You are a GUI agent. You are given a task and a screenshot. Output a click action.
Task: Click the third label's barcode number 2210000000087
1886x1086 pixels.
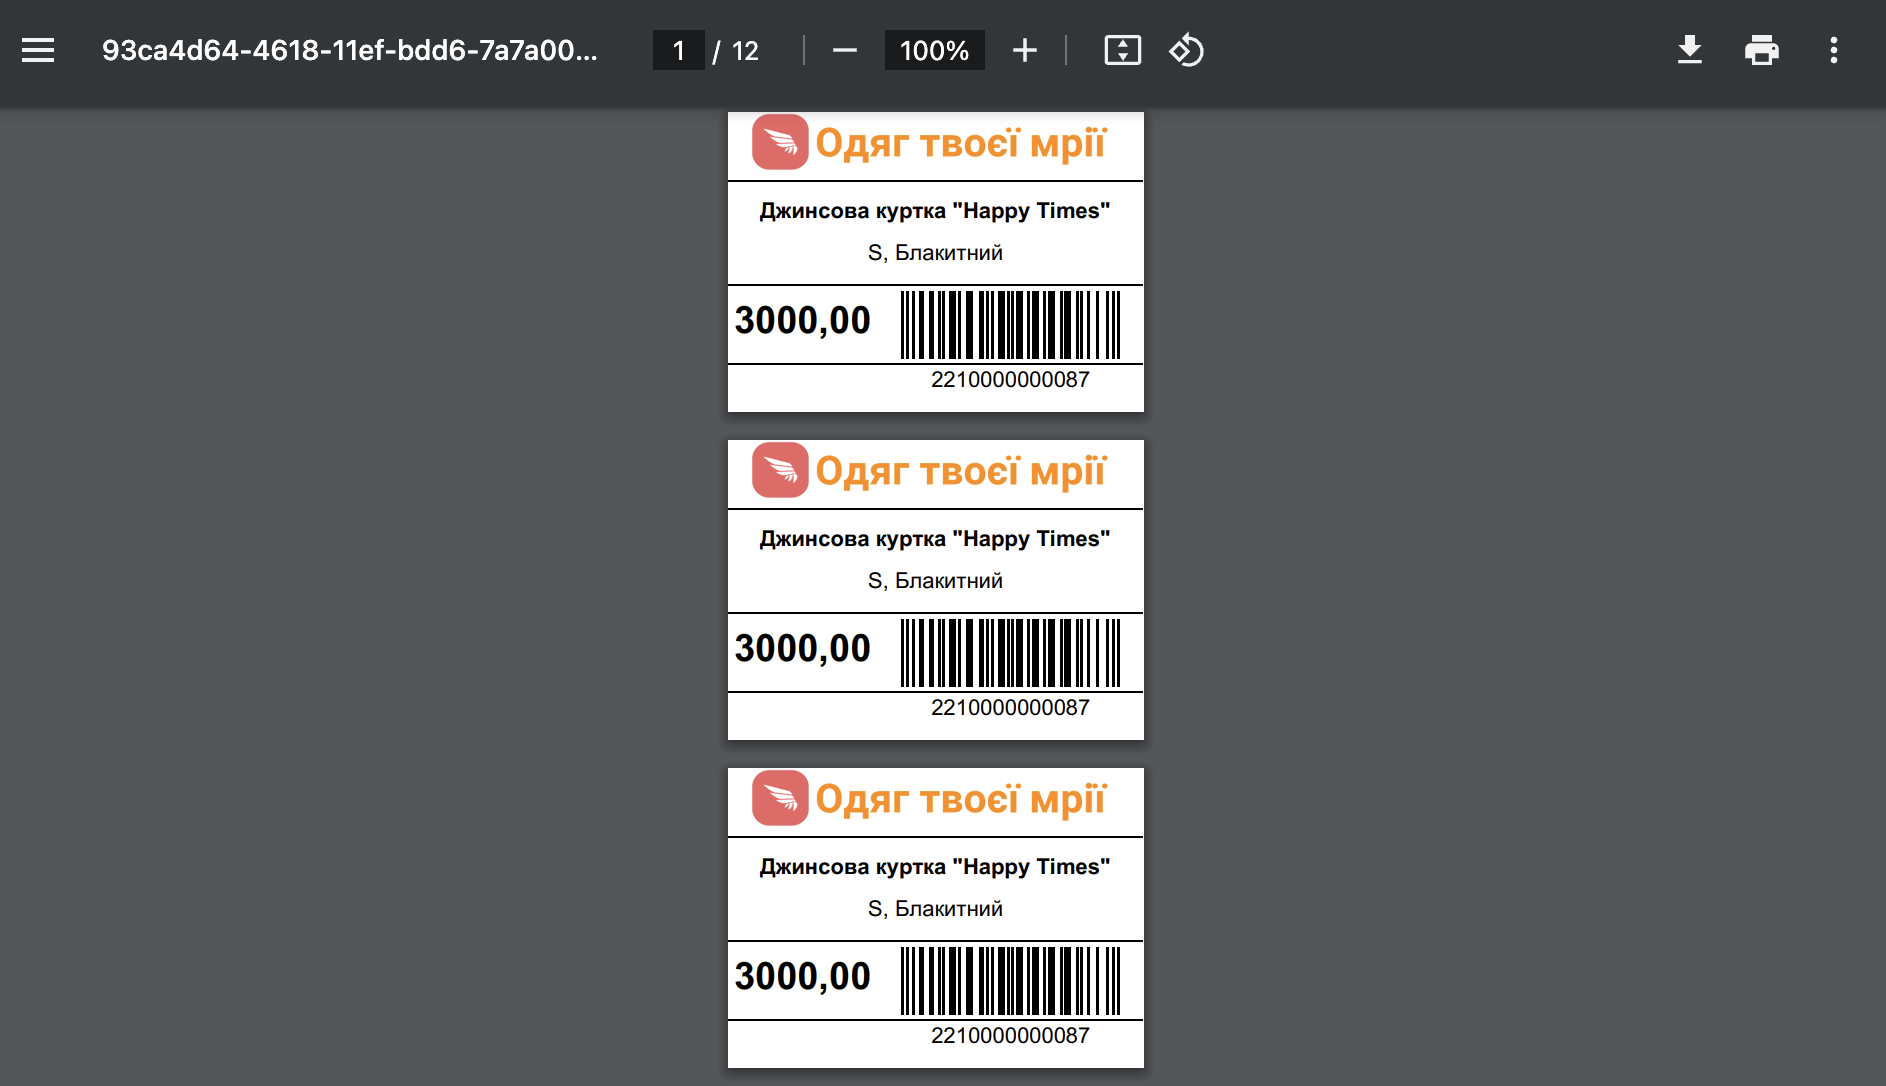[1010, 1036]
